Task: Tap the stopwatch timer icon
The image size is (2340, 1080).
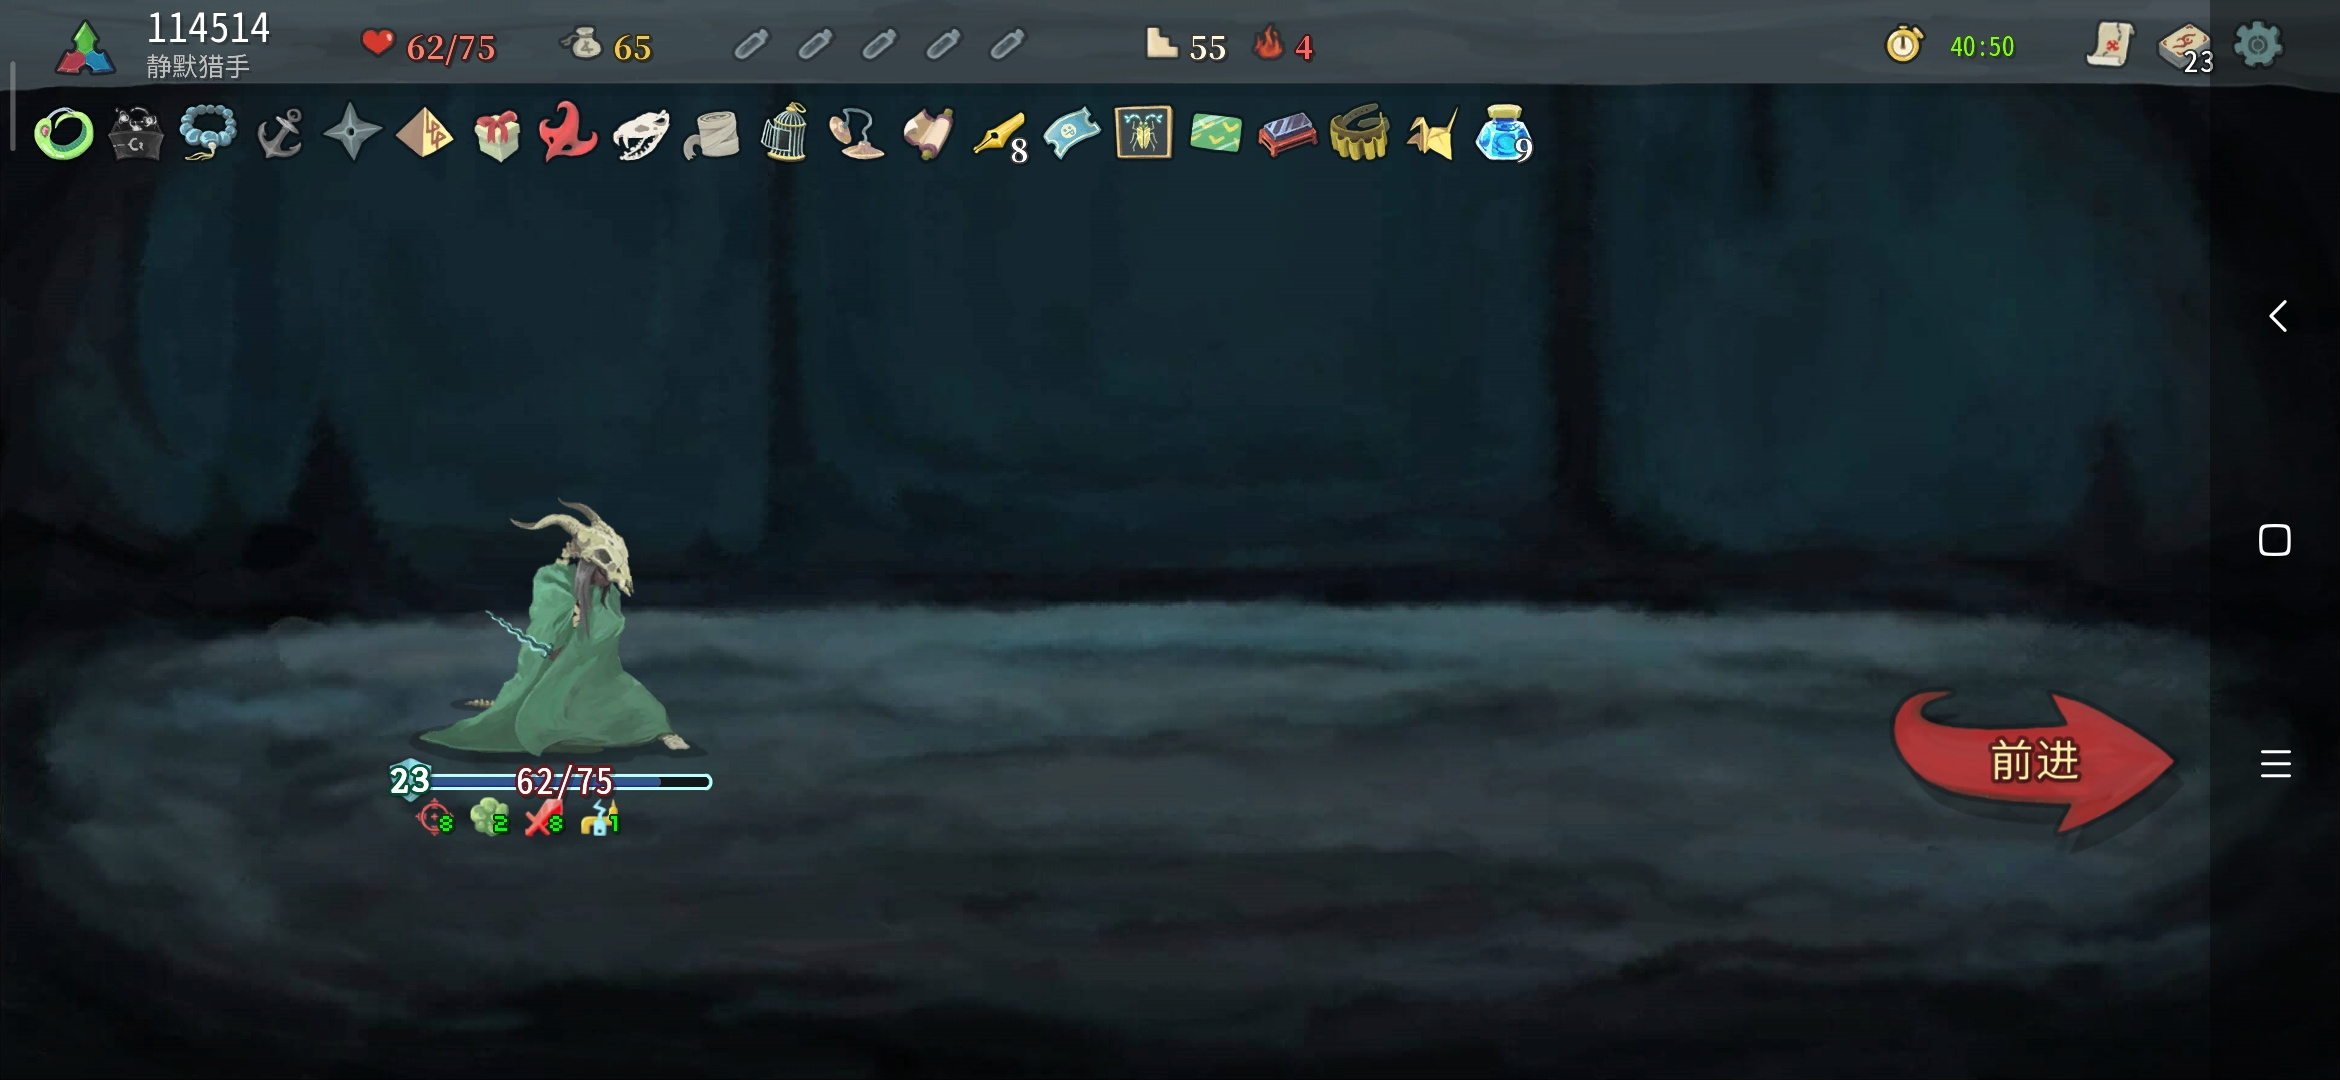Action: pyautogui.click(x=1904, y=45)
